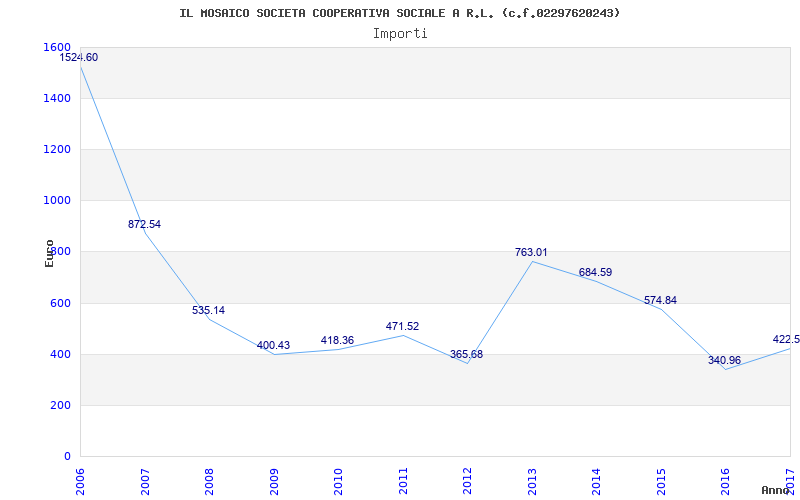Click the 2008 year axis label

click(x=209, y=480)
